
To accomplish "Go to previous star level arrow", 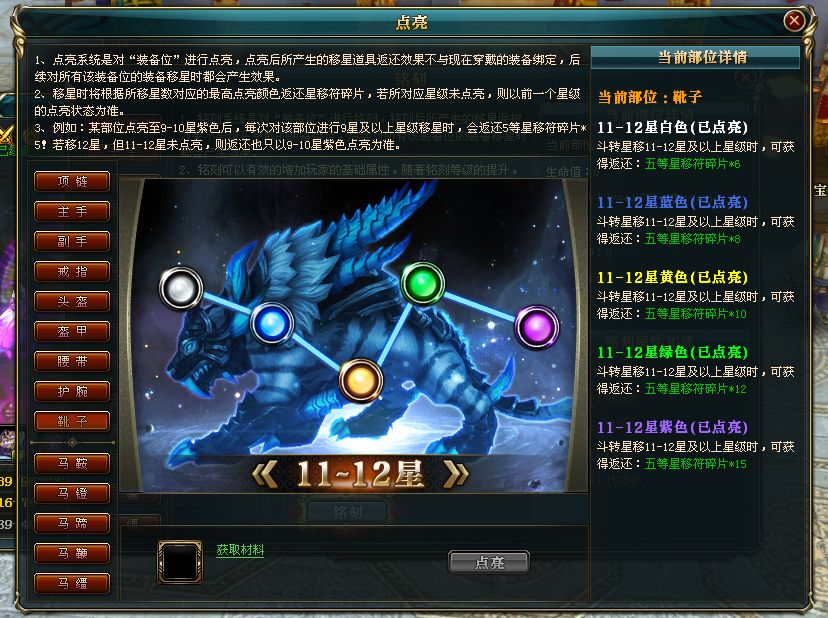I will (265, 474).
